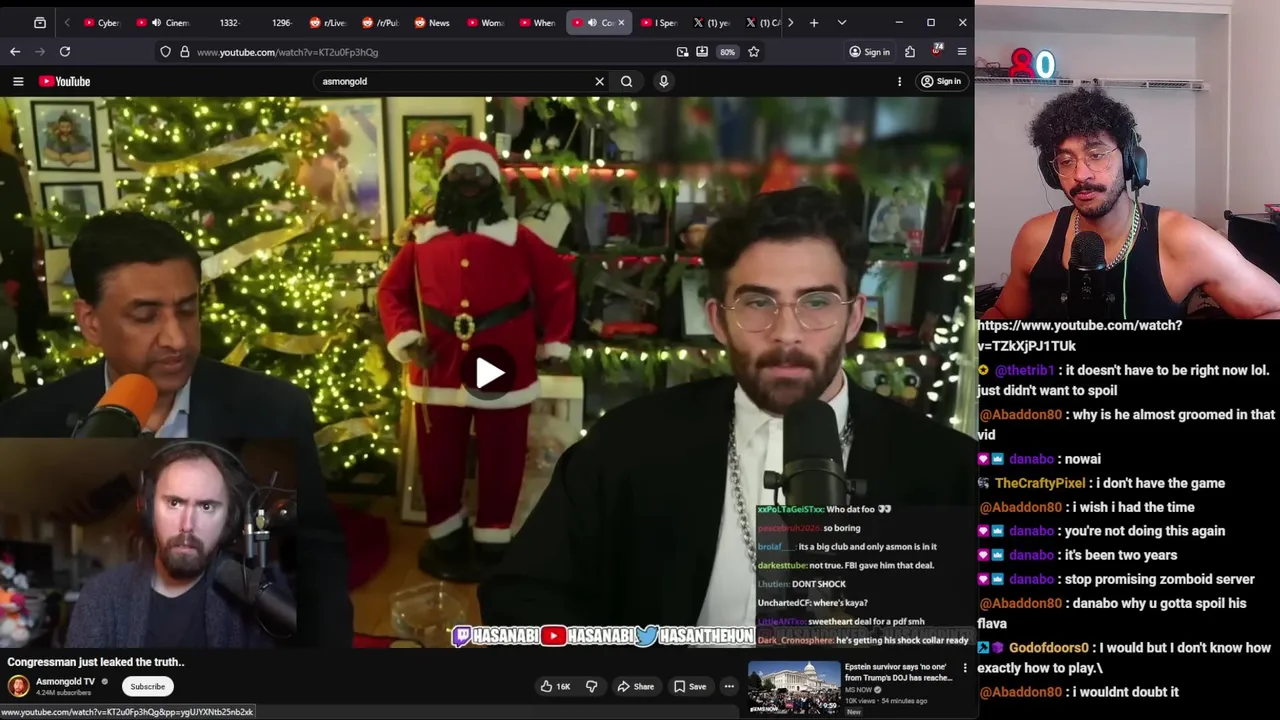
Task: Open YouTube settings three-dot menu
Action: pyautogui.click(x=899, y=81)
